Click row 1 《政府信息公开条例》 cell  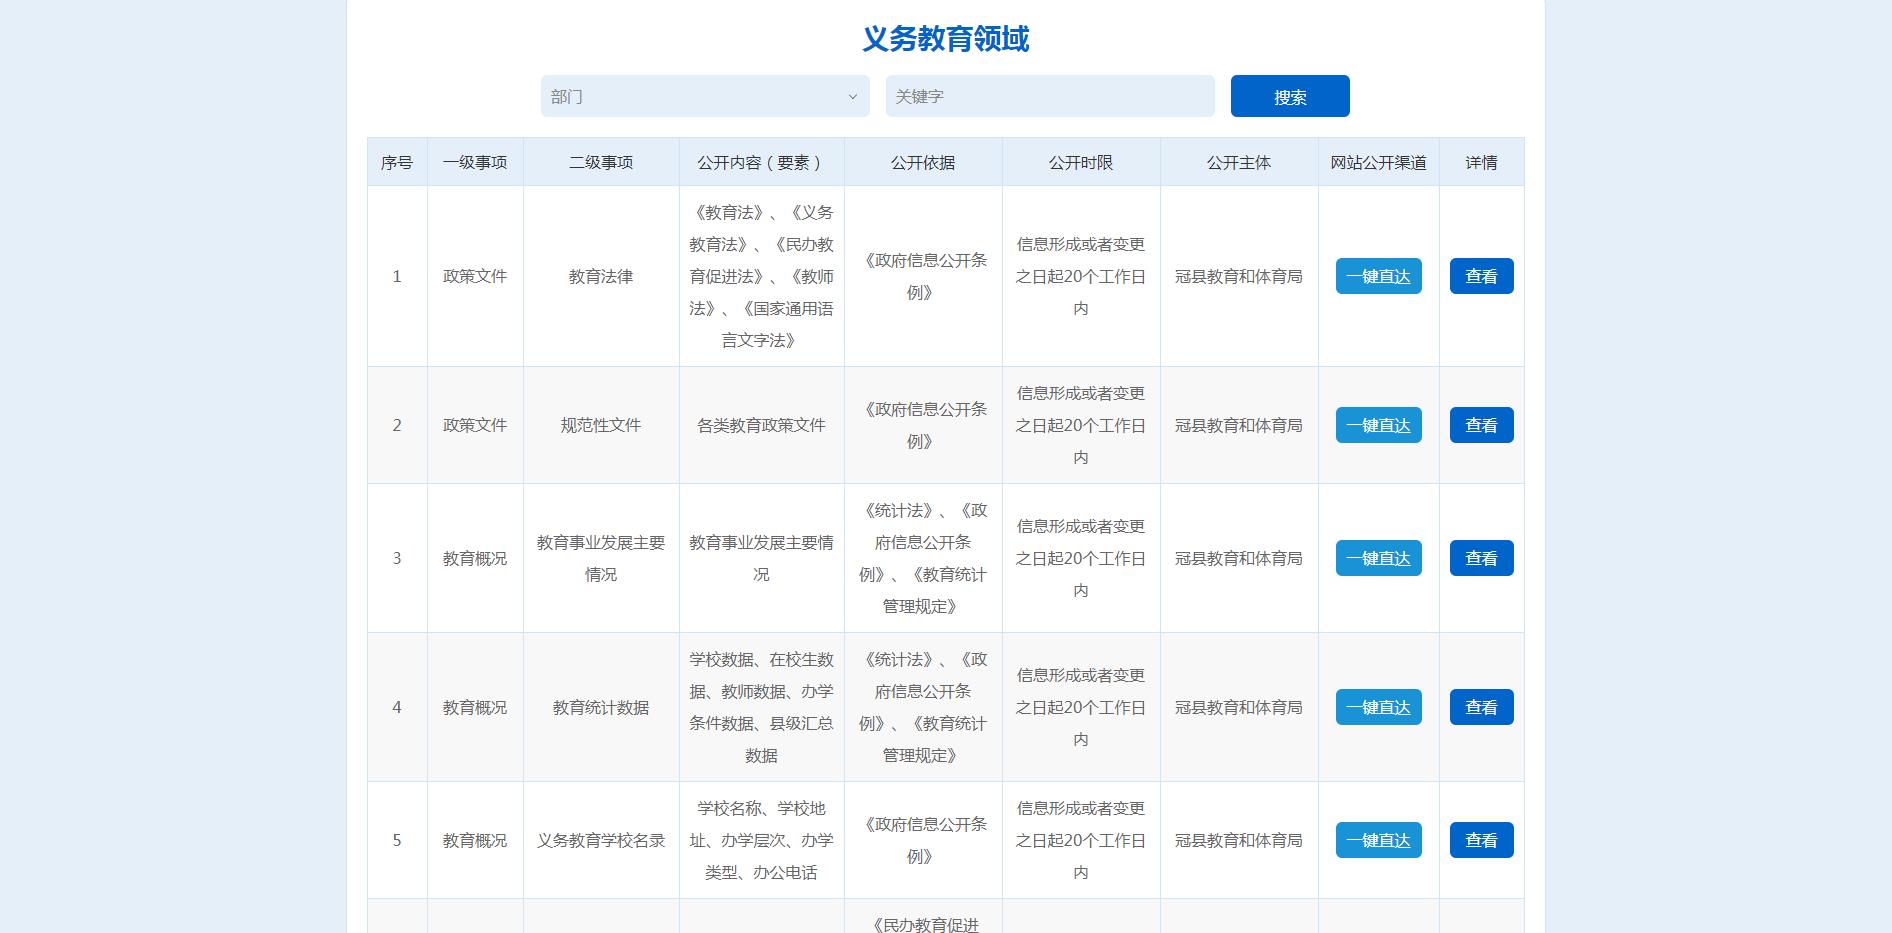(923, 276)
